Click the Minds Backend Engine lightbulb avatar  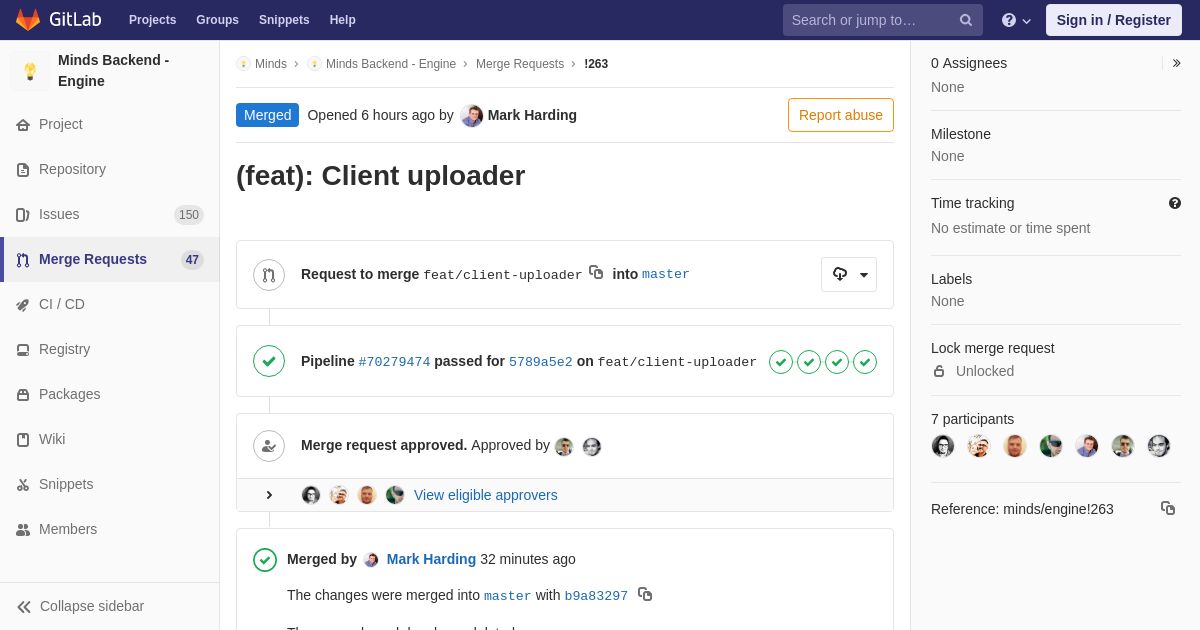(x=30, y=72)
